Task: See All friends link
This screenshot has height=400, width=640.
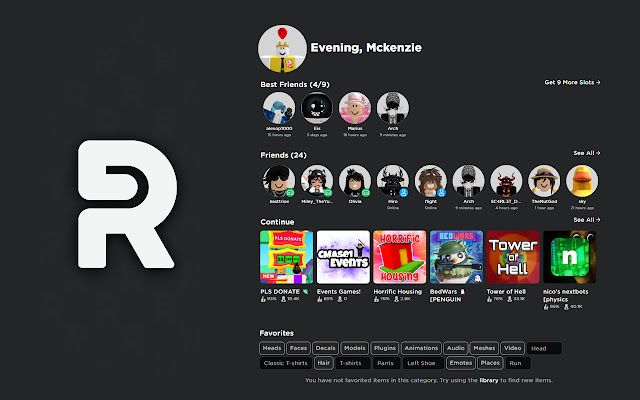Action: coord(587,153)
